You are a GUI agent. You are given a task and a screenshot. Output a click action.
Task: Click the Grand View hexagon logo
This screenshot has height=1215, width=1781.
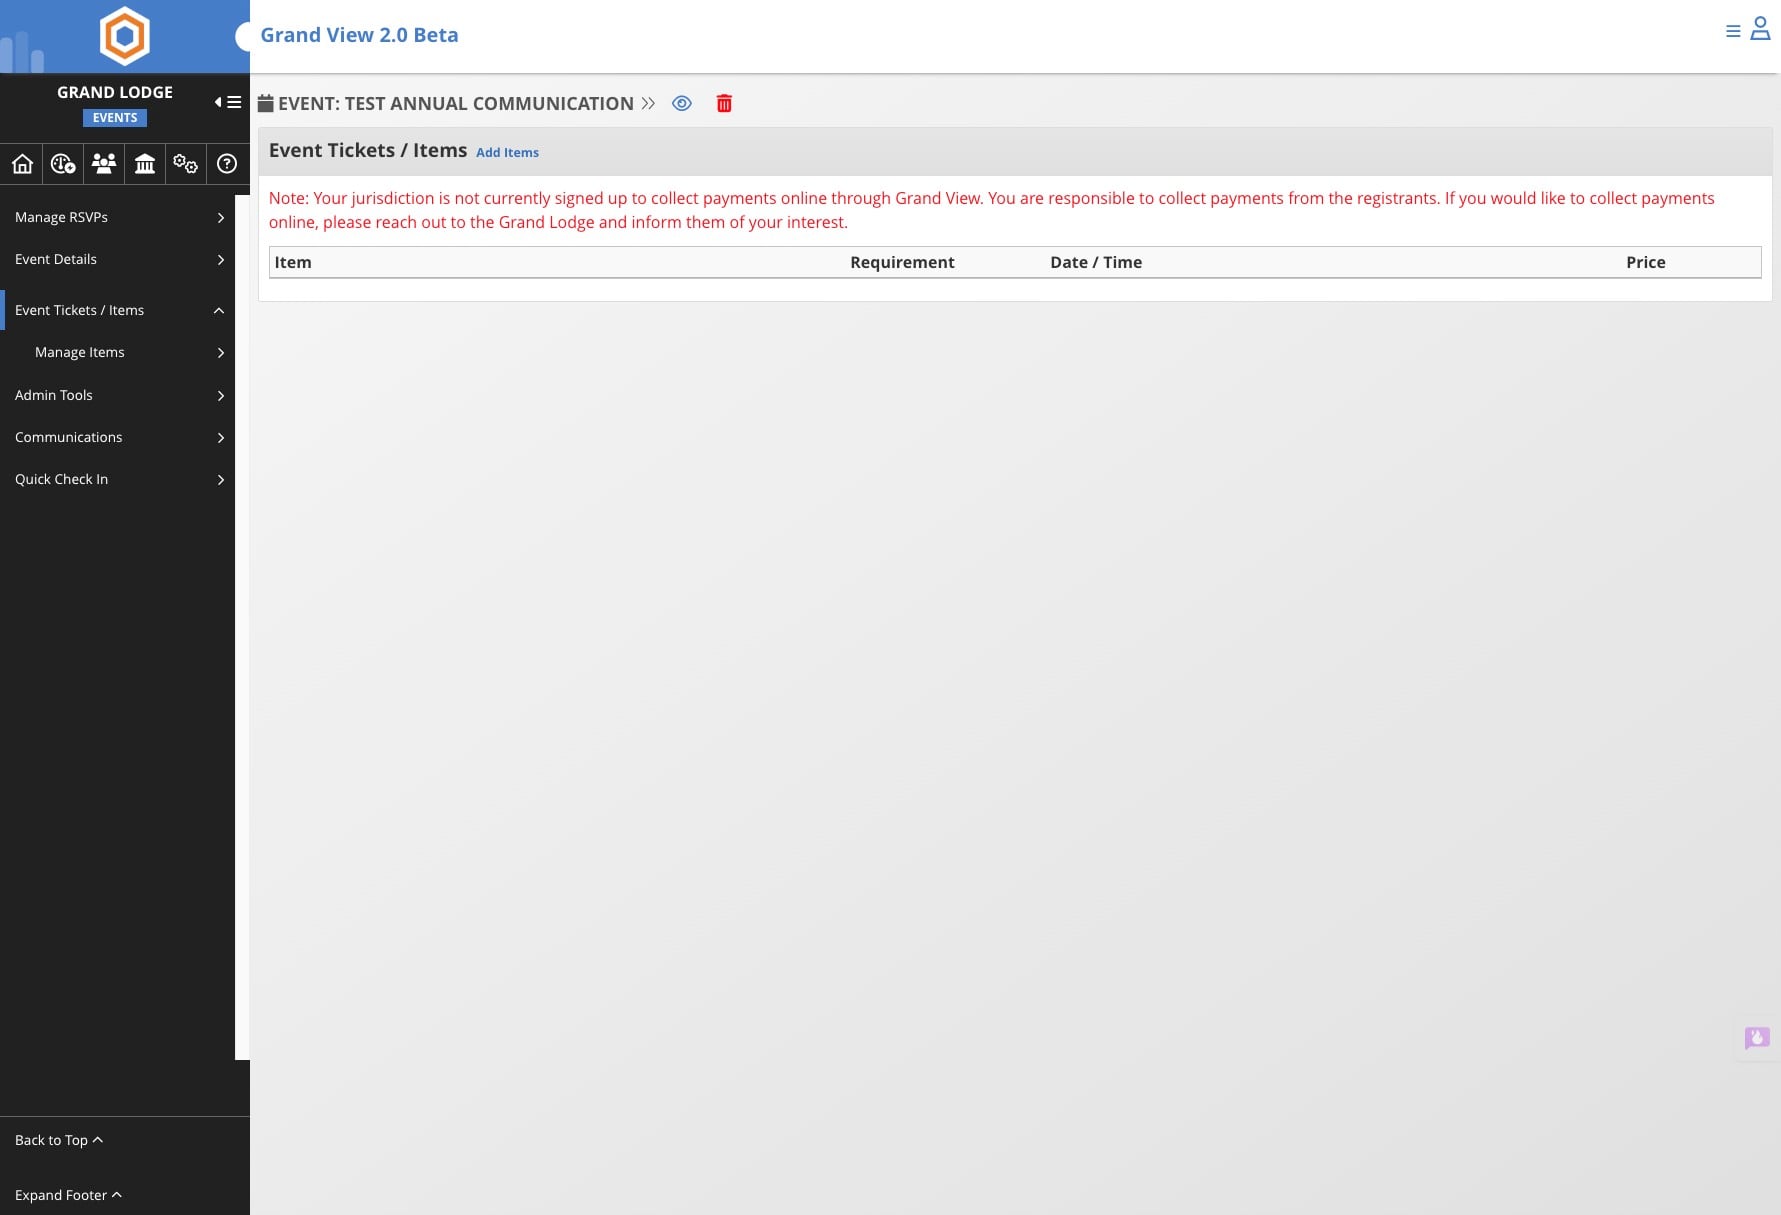(x=125, y=36)
